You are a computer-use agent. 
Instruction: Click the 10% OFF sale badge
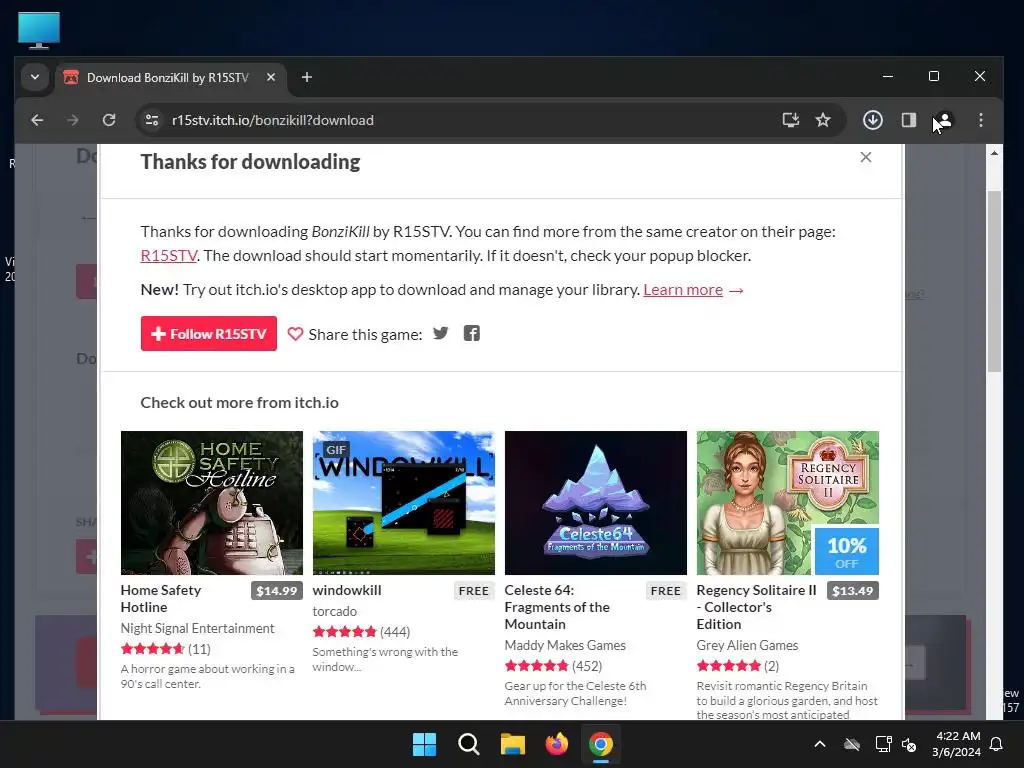[846, 551]
